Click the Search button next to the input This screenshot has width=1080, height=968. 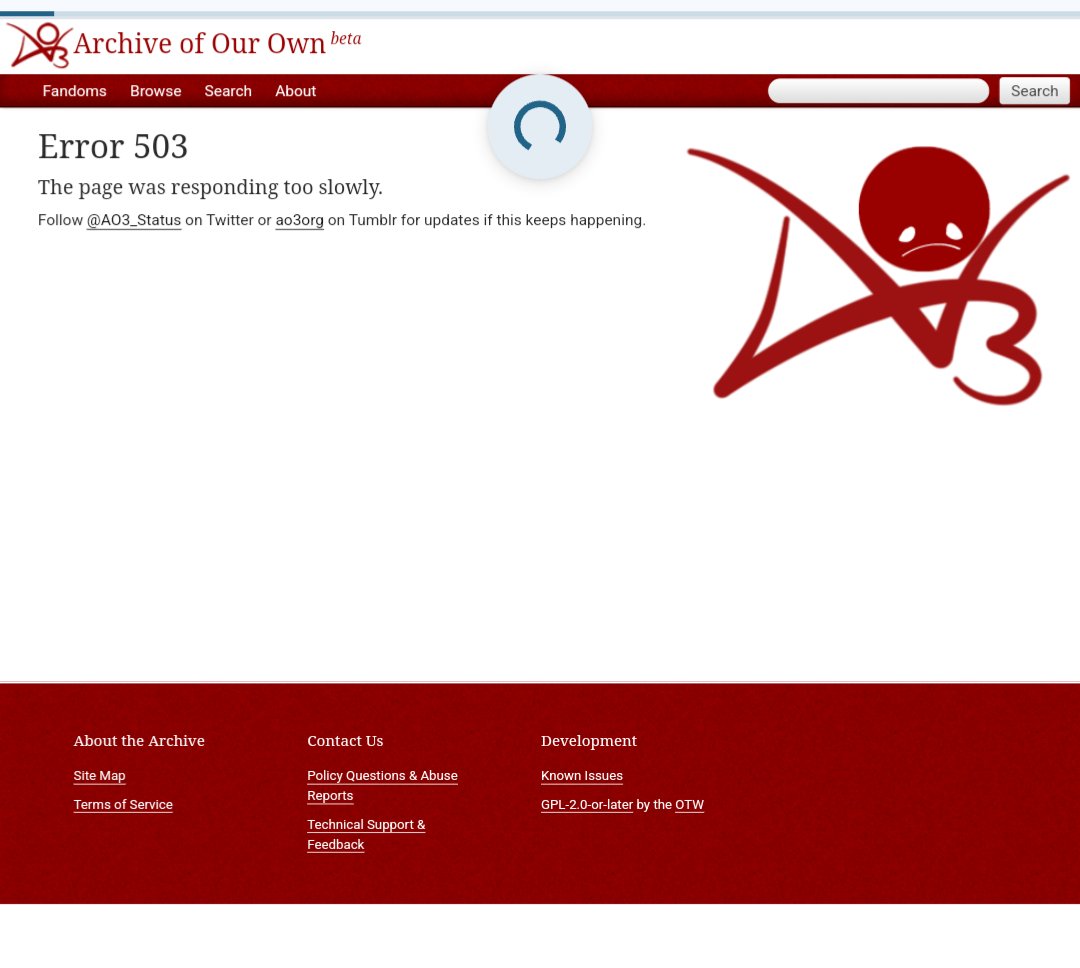point(1034,91)
